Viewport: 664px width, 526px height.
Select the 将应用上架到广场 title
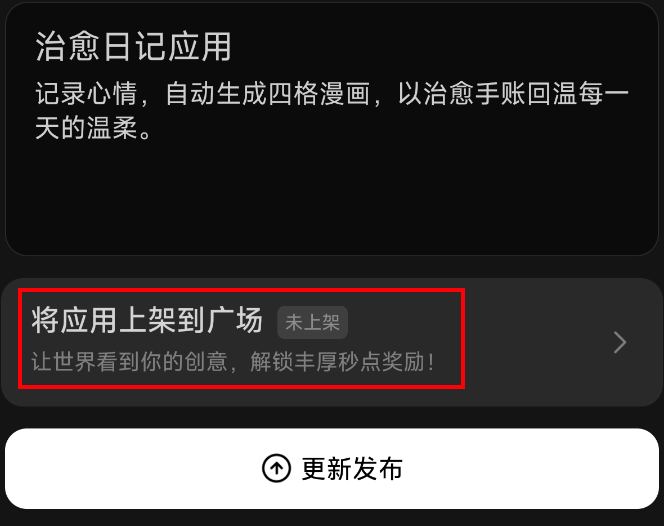[x=147, y=320]
